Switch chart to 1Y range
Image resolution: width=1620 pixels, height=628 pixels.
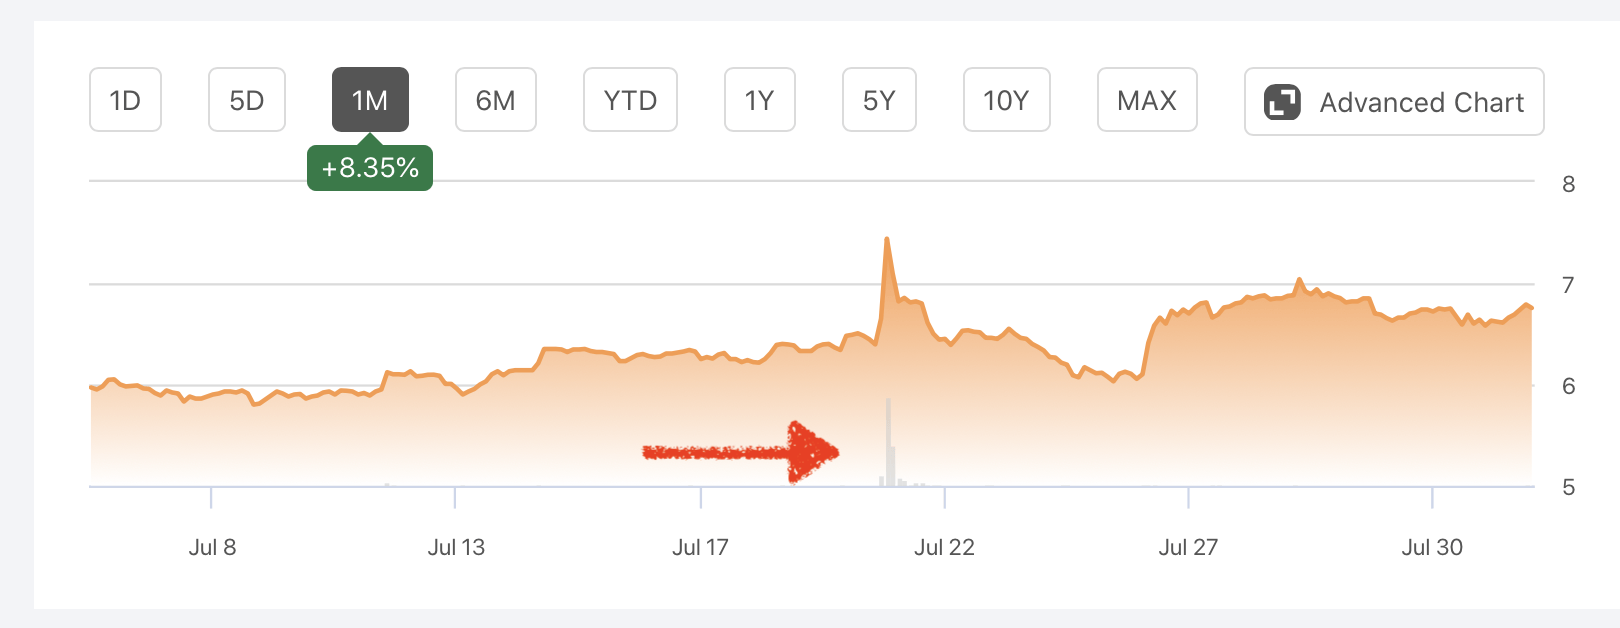[759, 100]
